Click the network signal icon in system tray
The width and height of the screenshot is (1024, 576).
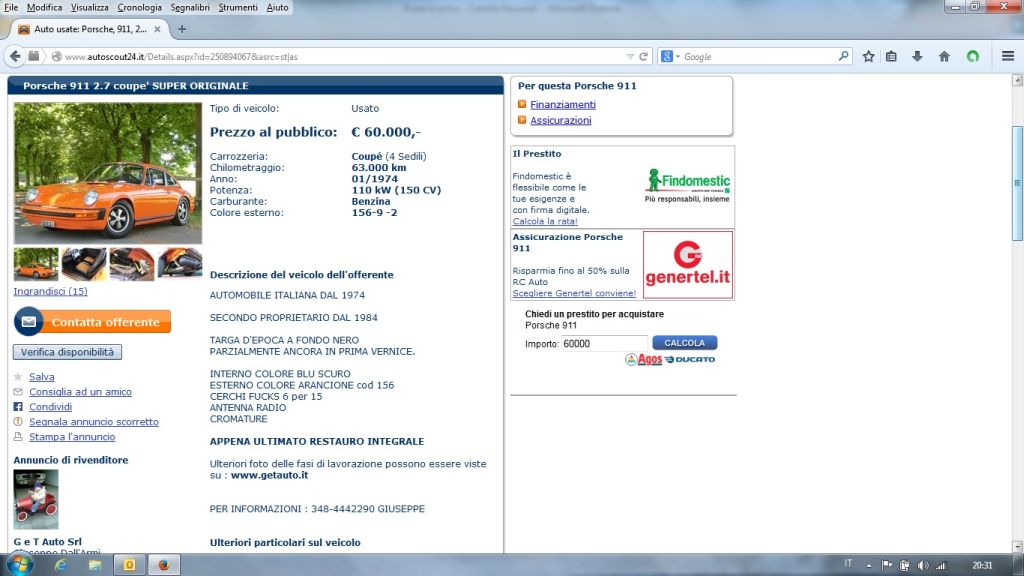pos(940,566)
